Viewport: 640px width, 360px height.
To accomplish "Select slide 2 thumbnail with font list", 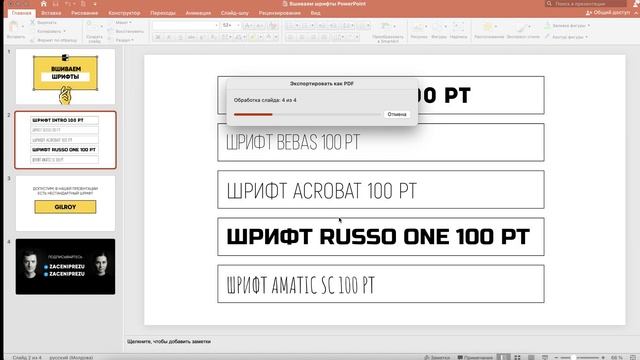I will 65,140.
